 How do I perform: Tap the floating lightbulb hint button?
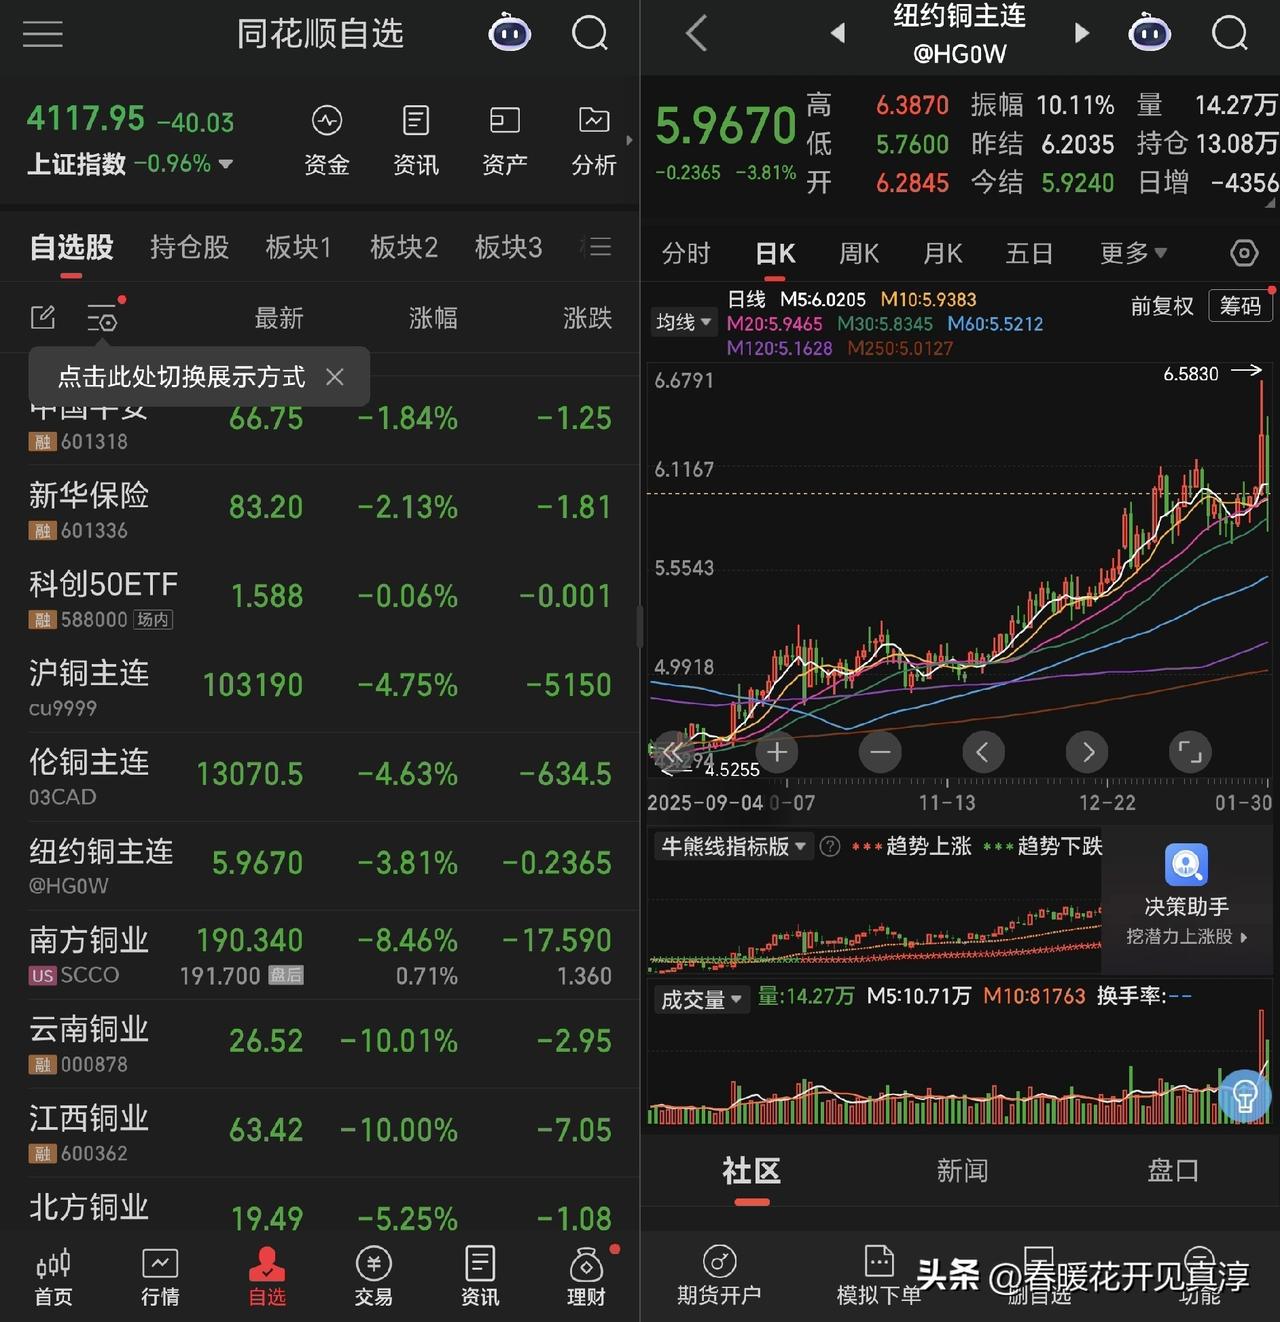click(x=1245, y=1095)
